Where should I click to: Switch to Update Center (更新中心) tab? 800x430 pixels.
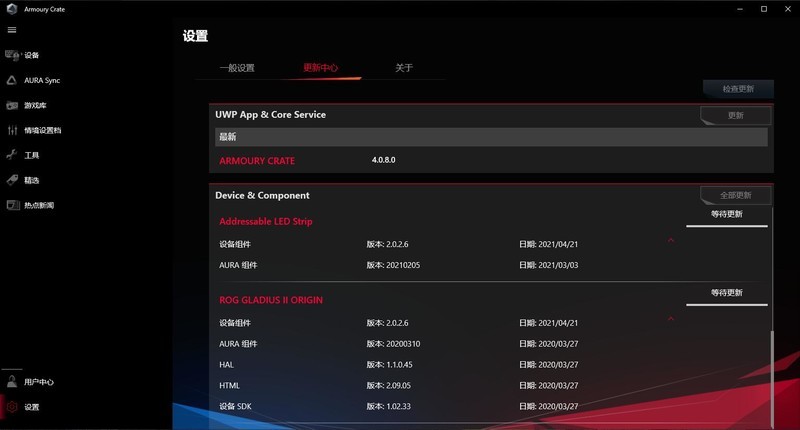[320, 68]
